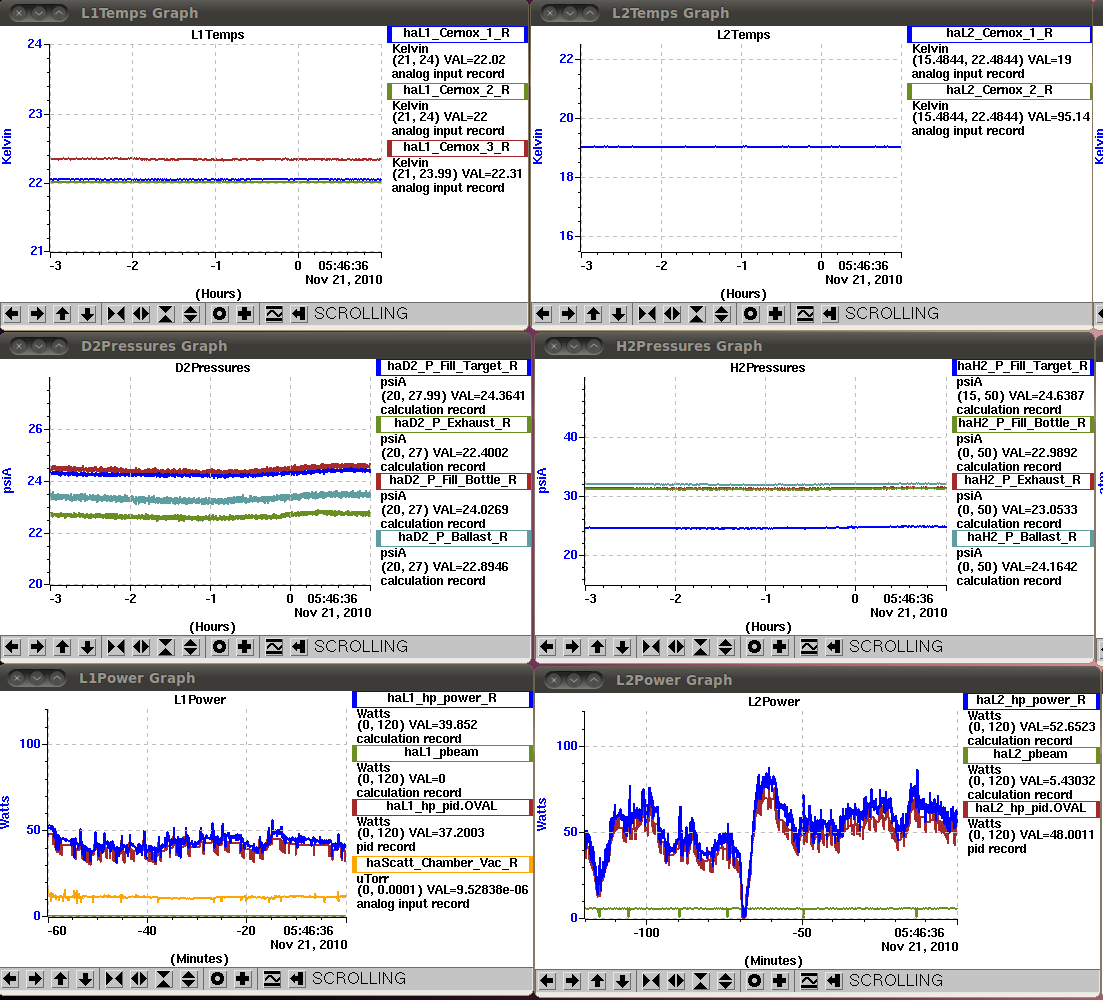1103x1000 pixels.
Task: Pan left in the L1Temps Graph toolbar
Action: pyautogui.click(x=13, y=314)
